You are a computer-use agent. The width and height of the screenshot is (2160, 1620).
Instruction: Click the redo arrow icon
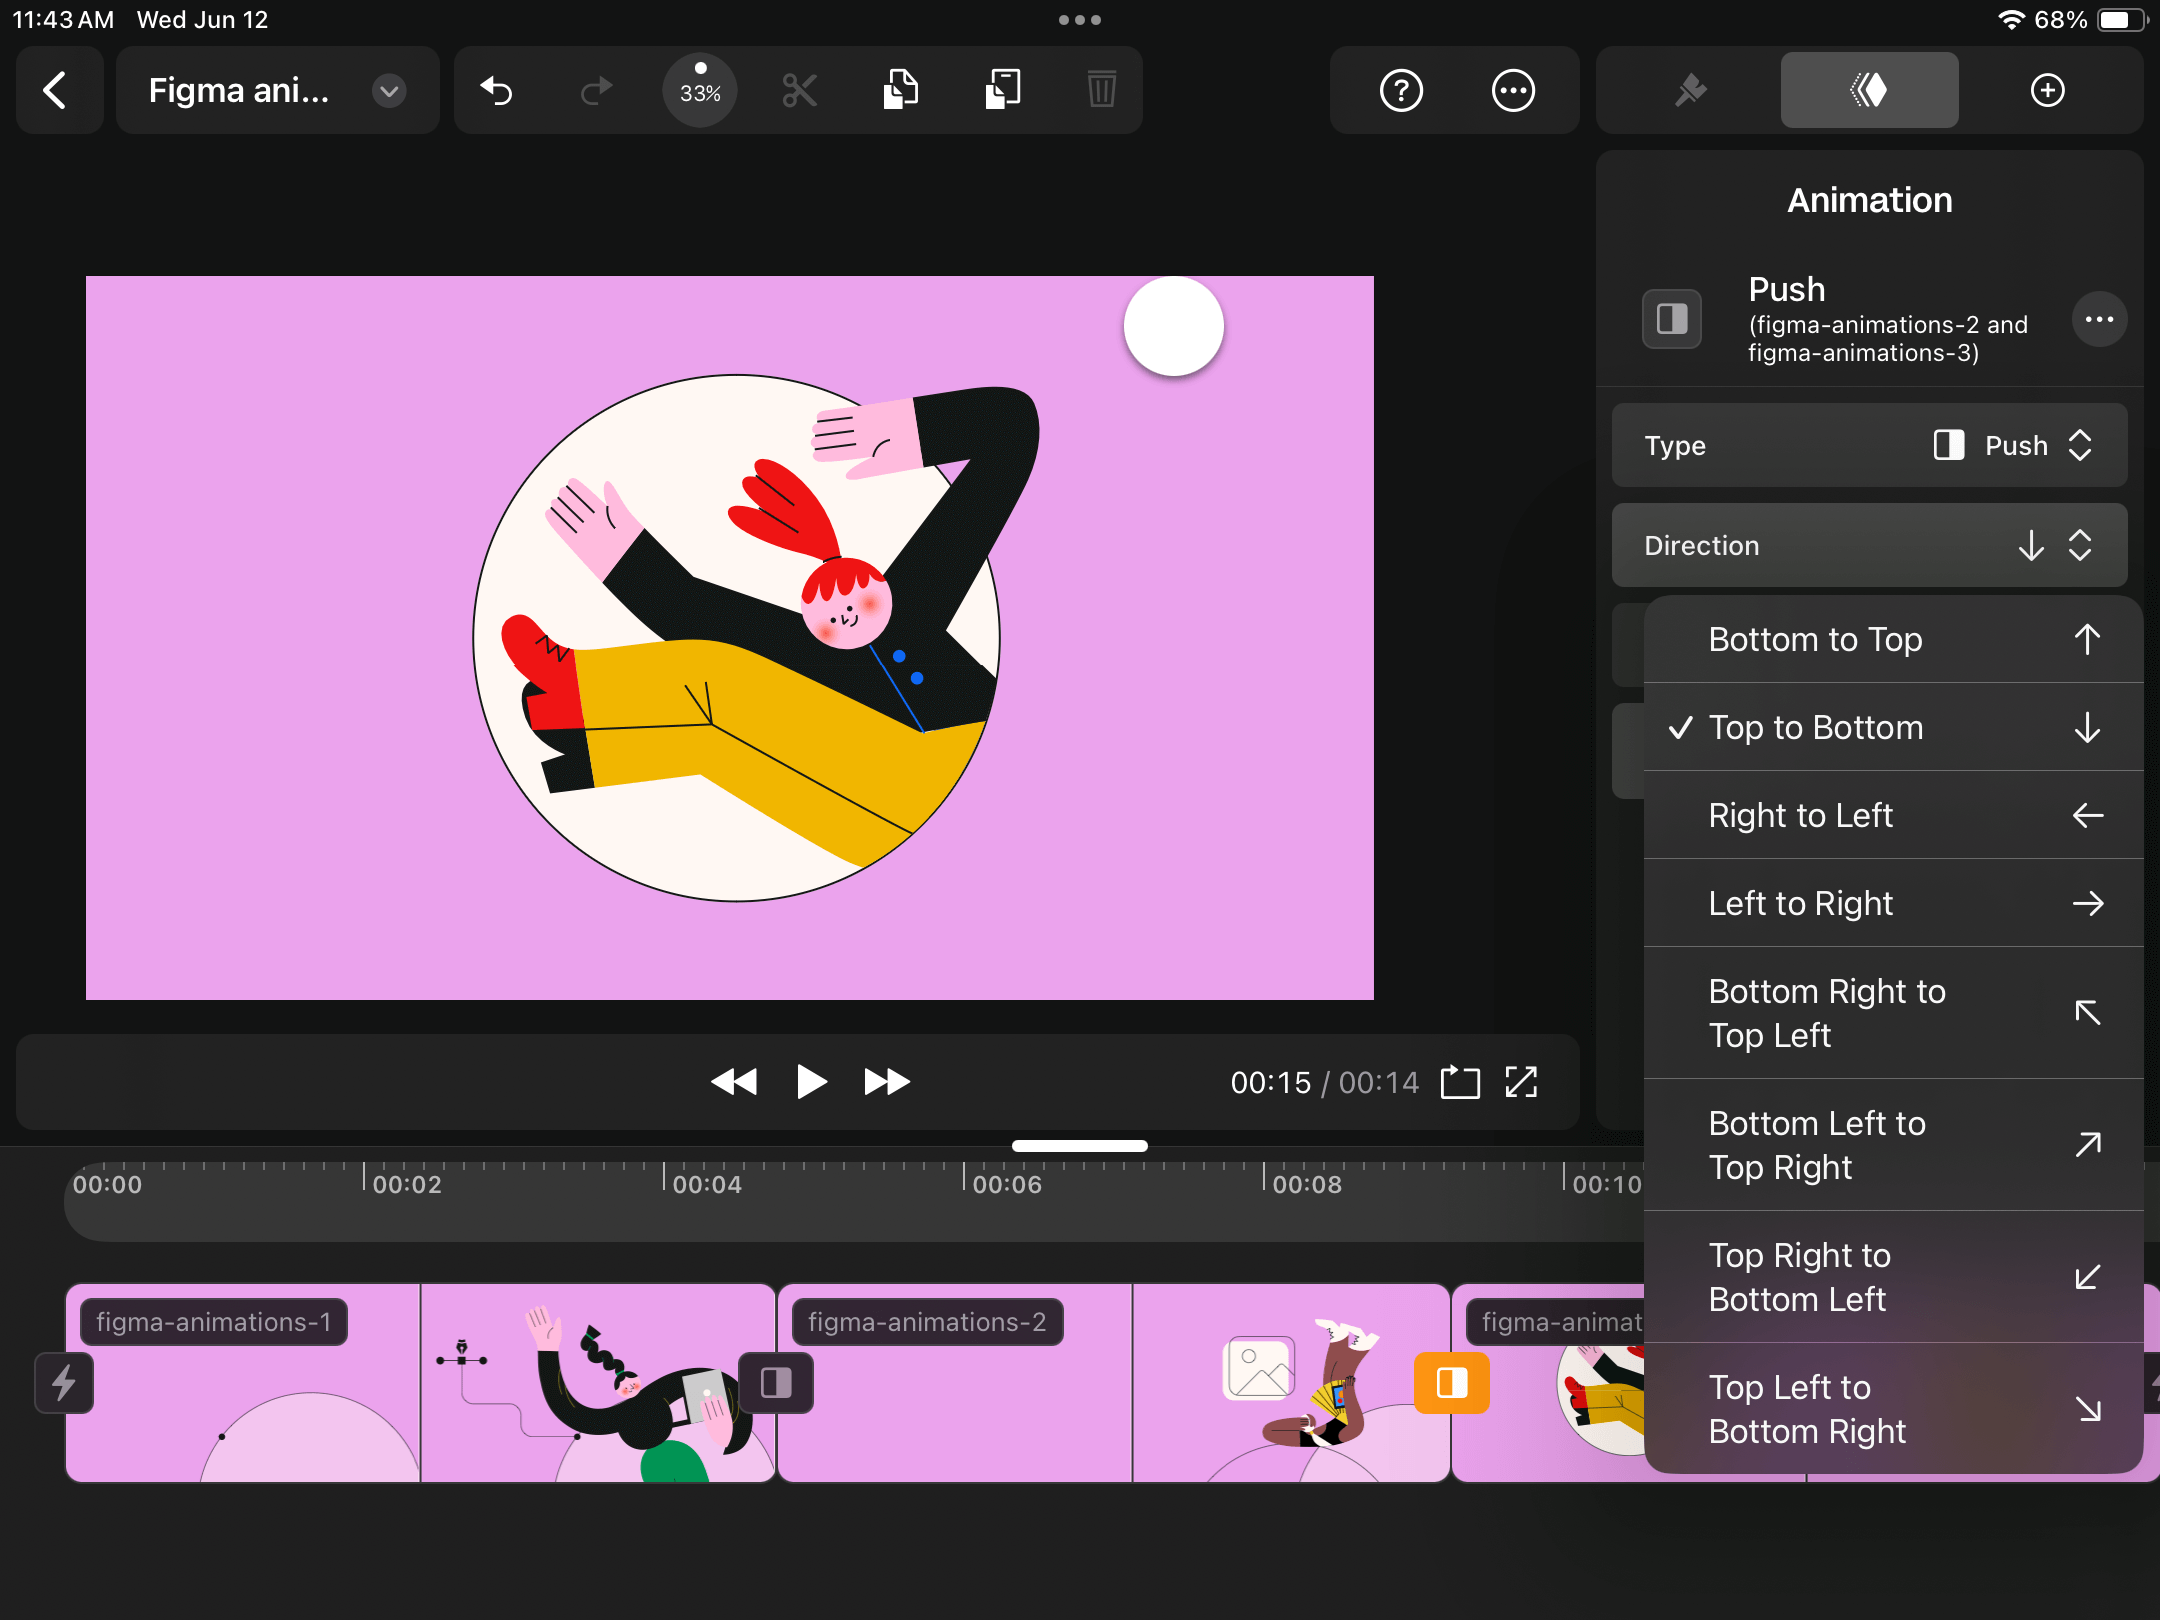click(594, 92)
